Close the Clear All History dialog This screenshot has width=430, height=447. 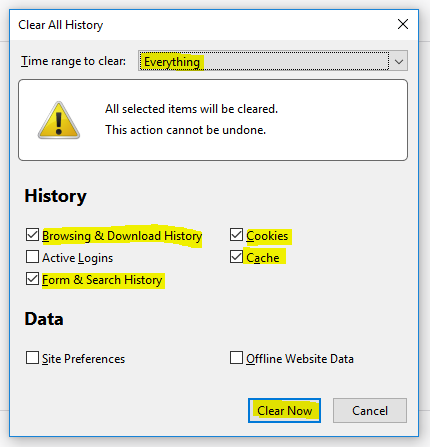click(403, 24)
